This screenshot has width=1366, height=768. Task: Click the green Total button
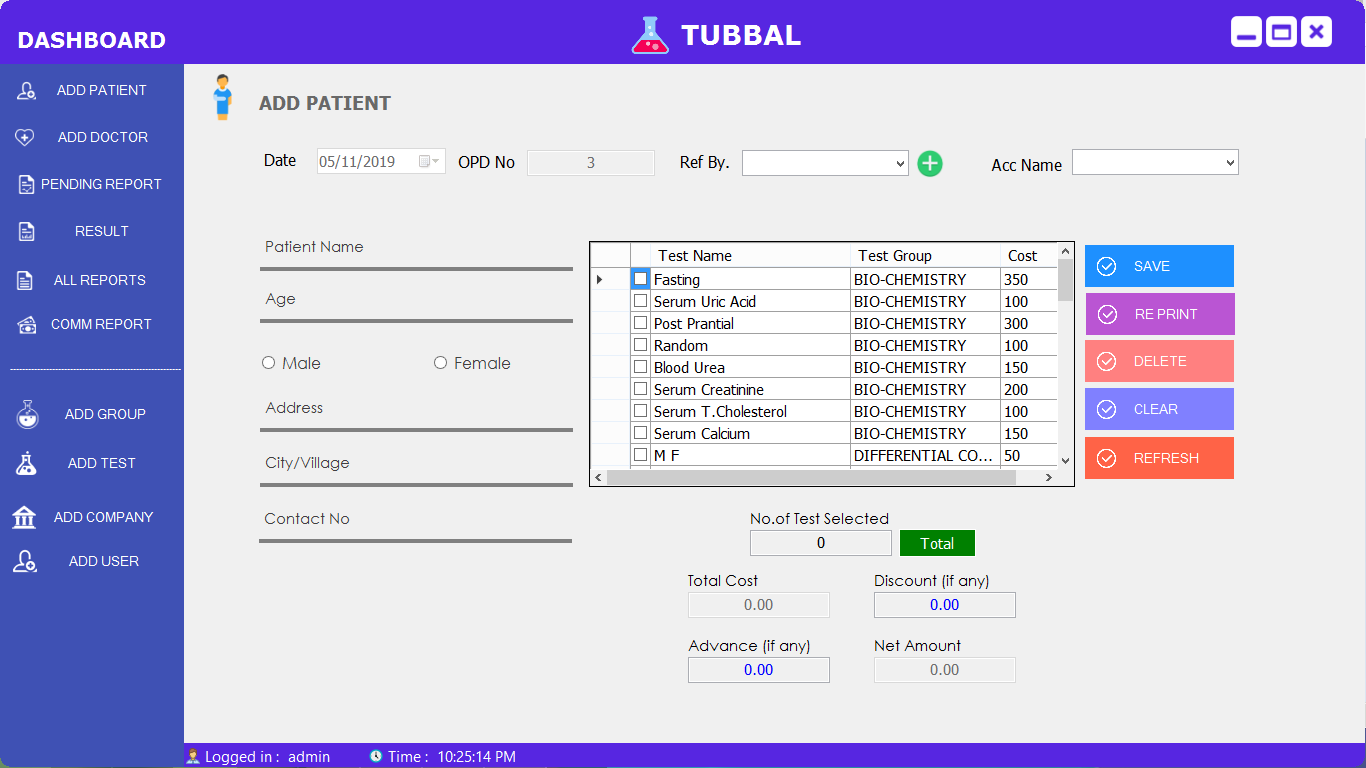[937, 543]
